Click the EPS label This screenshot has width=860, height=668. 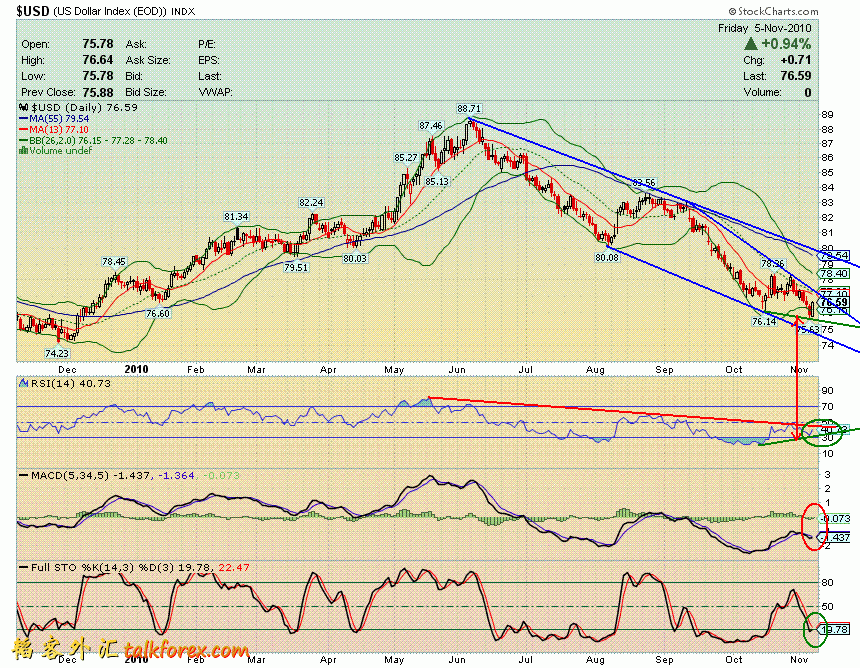209,60
